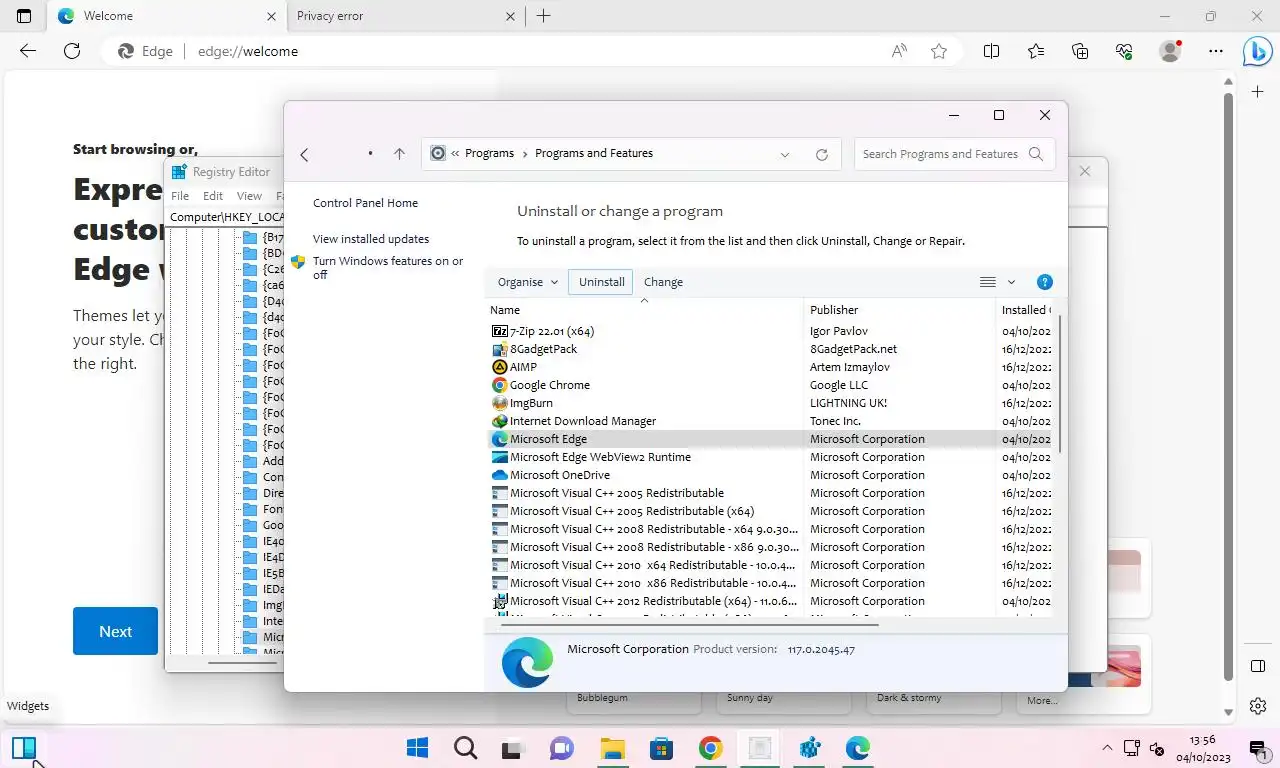Viewport: 1280px width, 768px height.
Task: Add a new tab in Edge
Action: coord(543,16)
